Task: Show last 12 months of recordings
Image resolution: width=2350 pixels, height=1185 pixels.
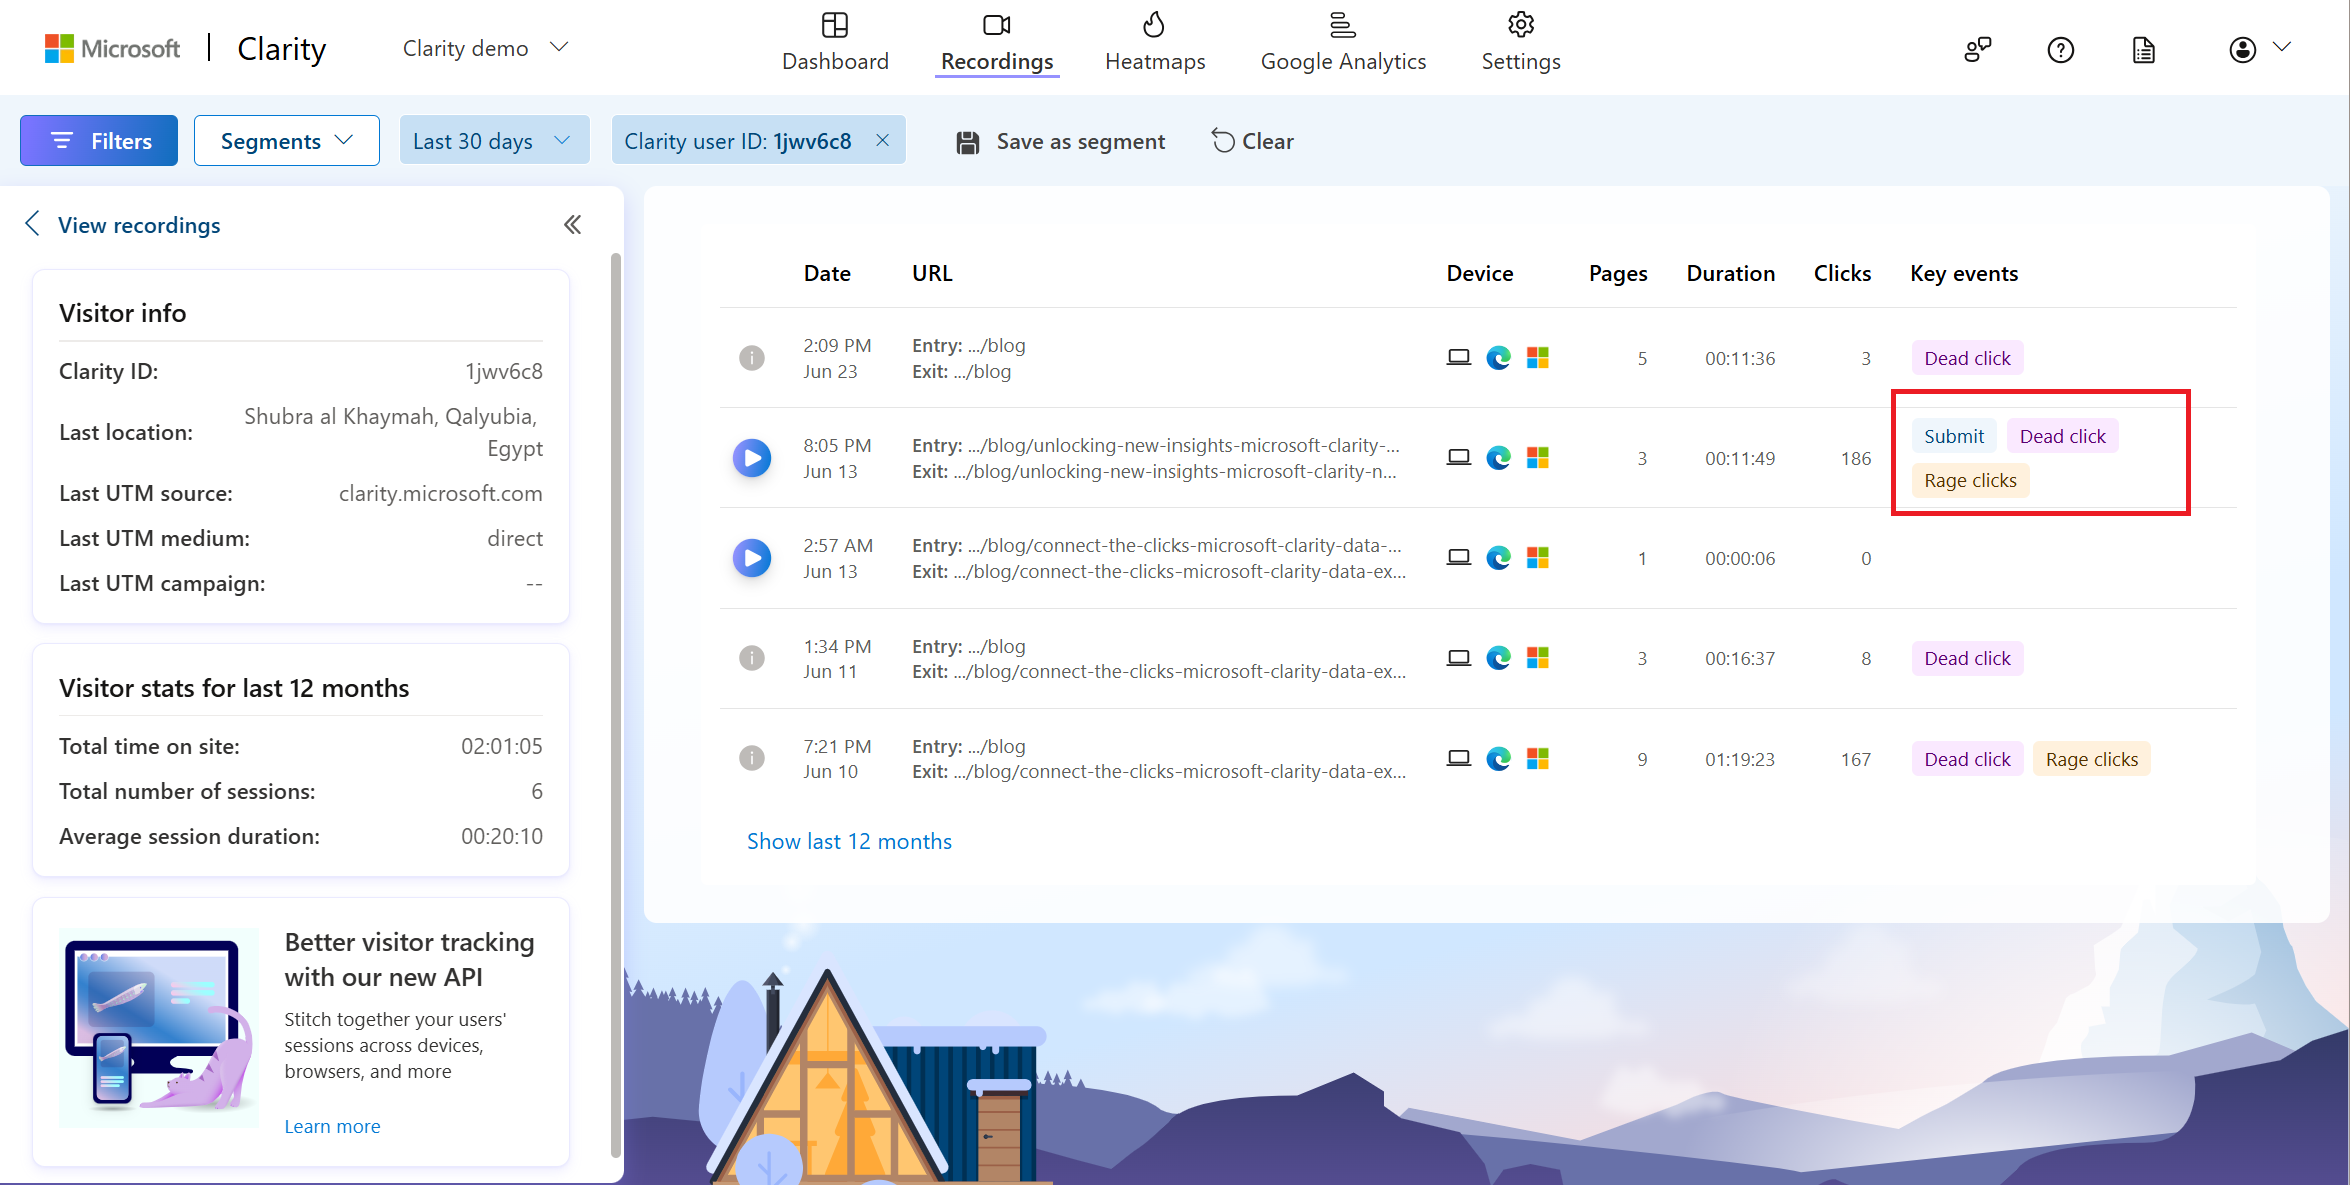Action: [x=849, y=842]
